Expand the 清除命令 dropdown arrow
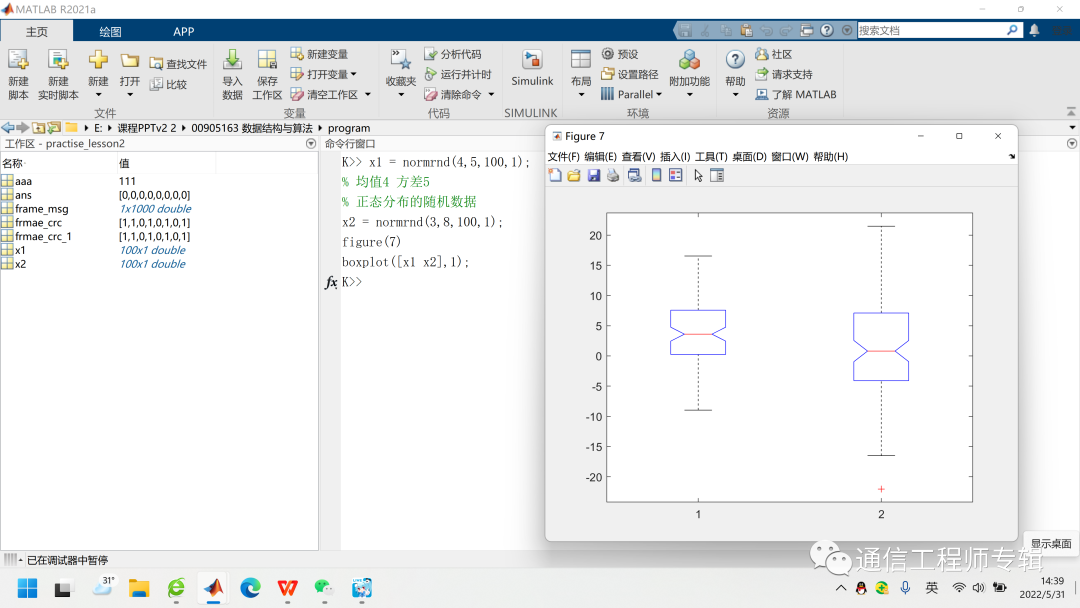Screen dimensions: 1080x608 (491, 94)
